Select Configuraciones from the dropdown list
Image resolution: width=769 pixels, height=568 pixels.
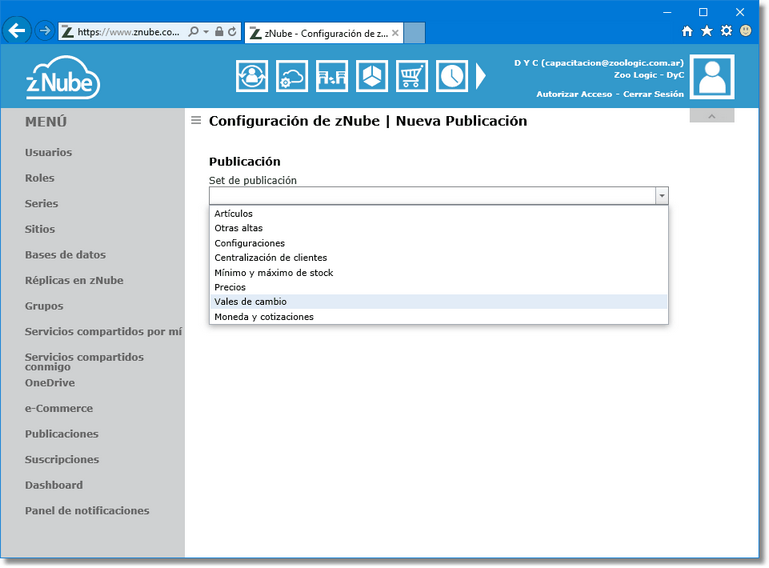[x=438, y=243]
